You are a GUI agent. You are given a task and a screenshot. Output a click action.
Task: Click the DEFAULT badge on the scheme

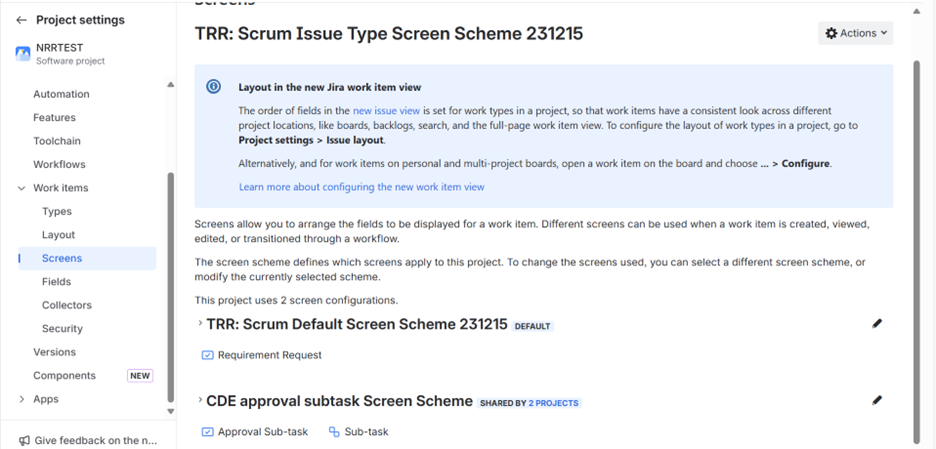pyautogui.click(x=532, y=327)
